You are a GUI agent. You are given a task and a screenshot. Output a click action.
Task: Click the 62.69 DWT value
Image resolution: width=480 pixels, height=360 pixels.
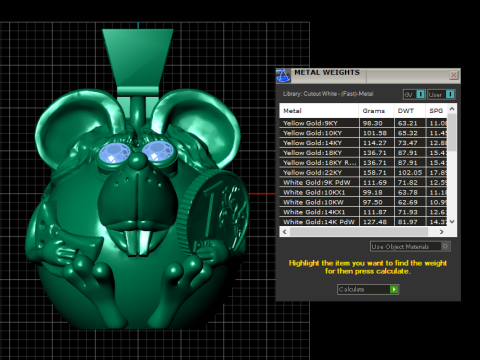pyautogui.click(x=407, y=202)
